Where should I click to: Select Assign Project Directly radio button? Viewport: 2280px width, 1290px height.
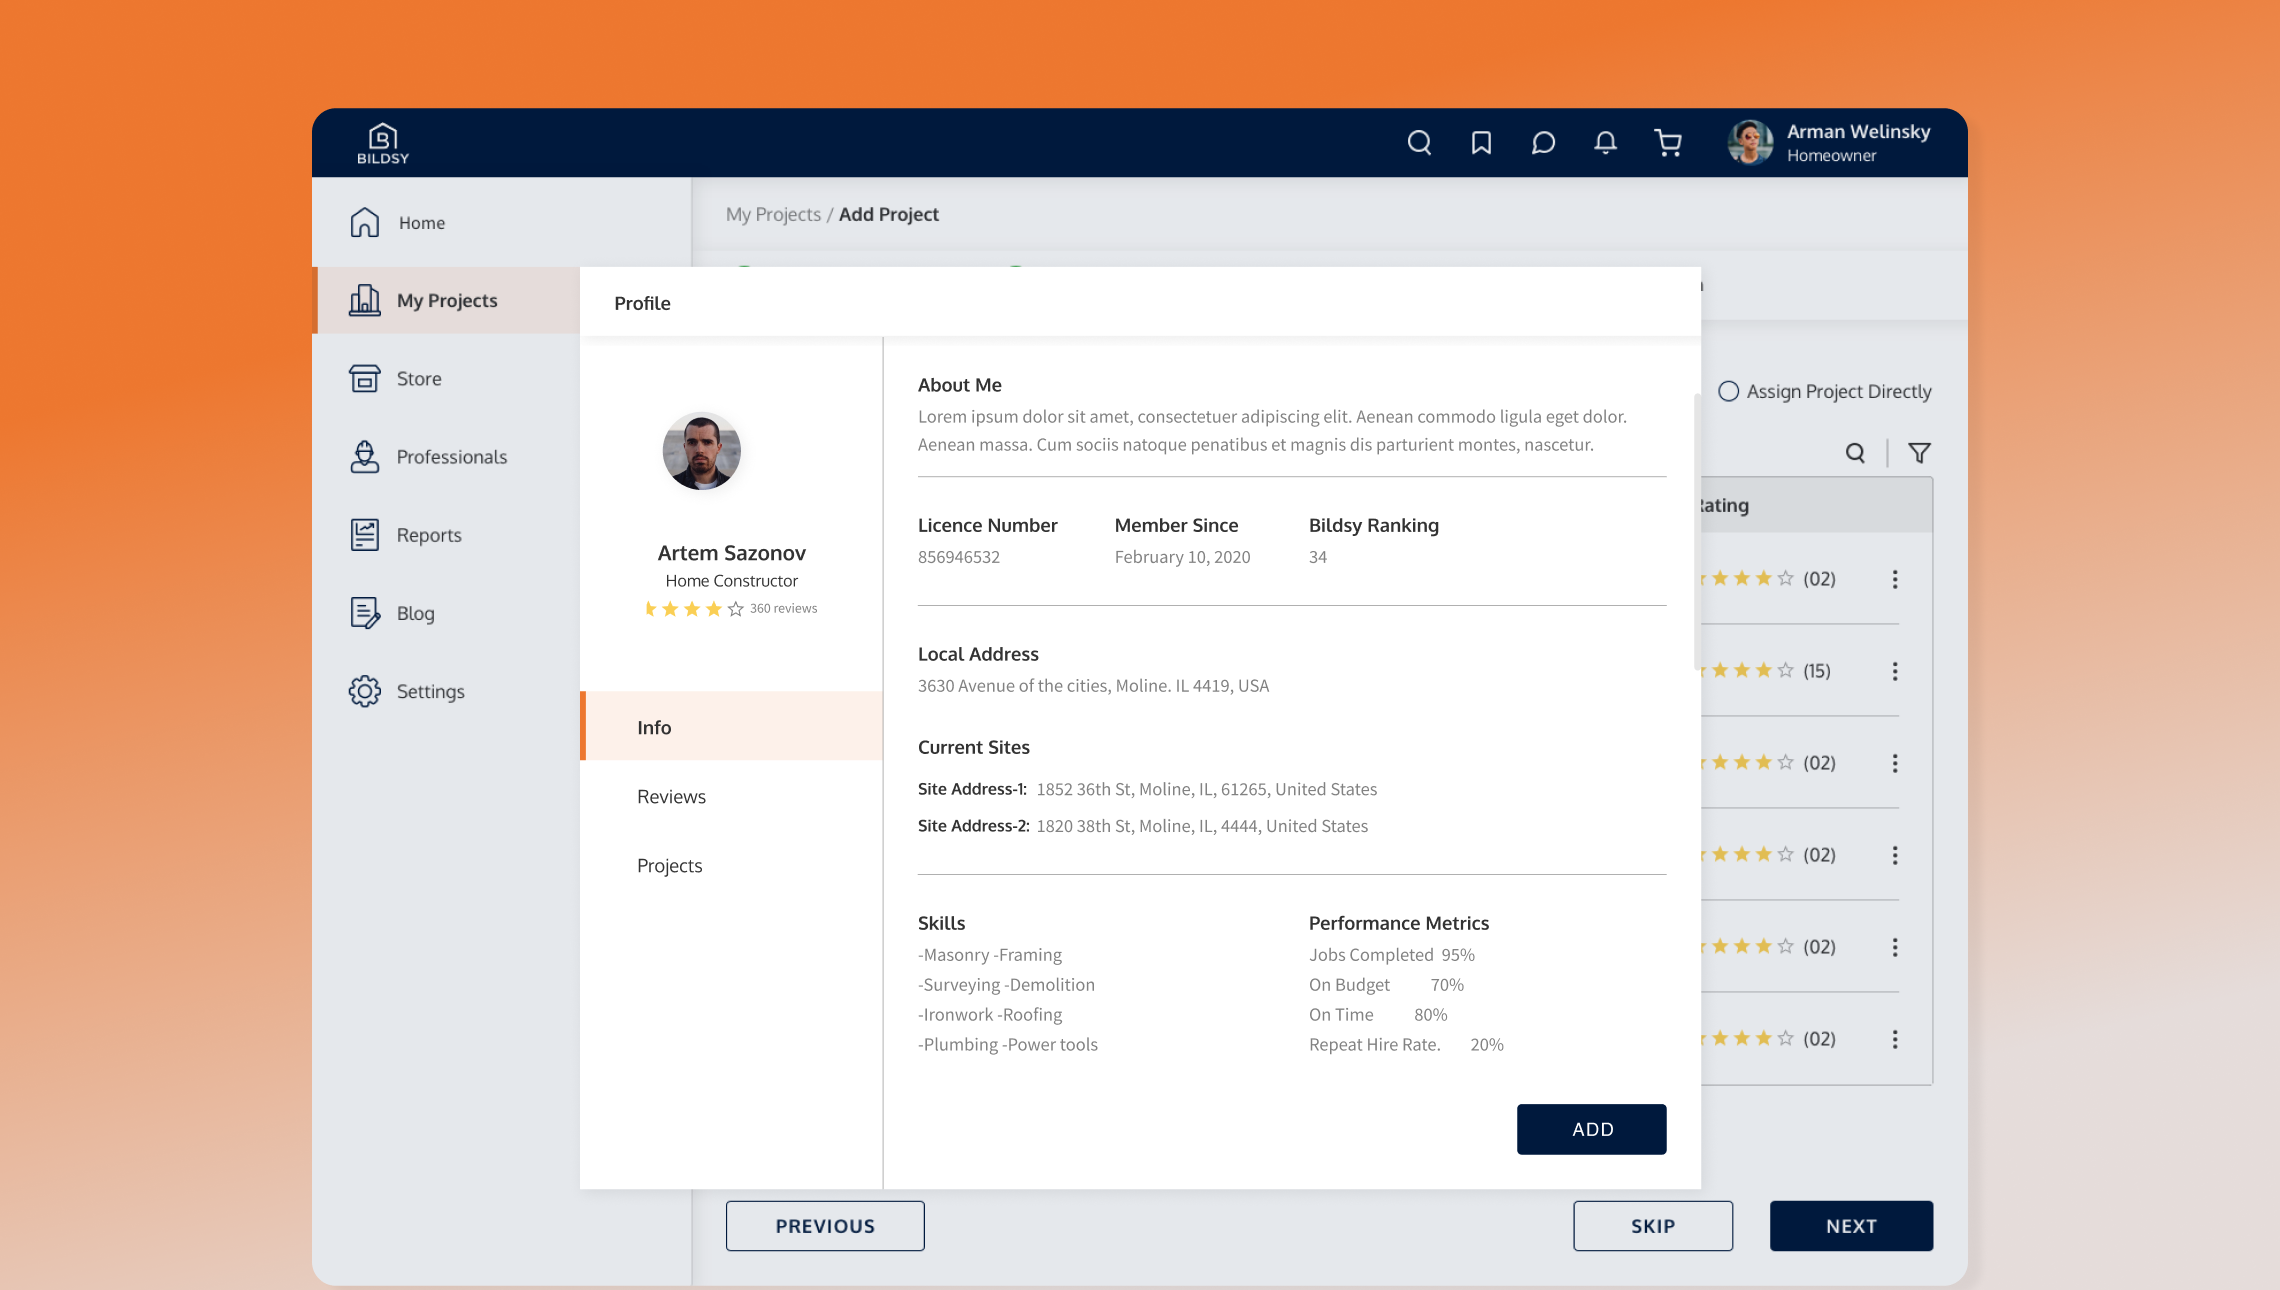pos(1728,391)
